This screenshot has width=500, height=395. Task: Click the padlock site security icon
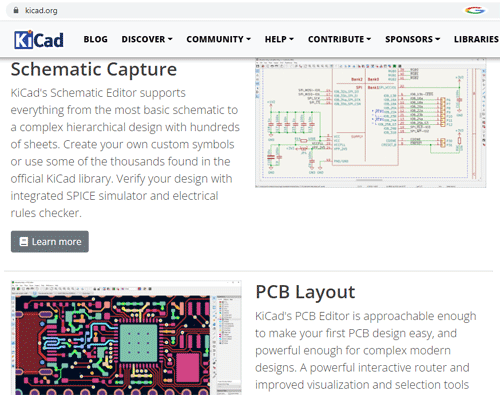tap(16, 10)
